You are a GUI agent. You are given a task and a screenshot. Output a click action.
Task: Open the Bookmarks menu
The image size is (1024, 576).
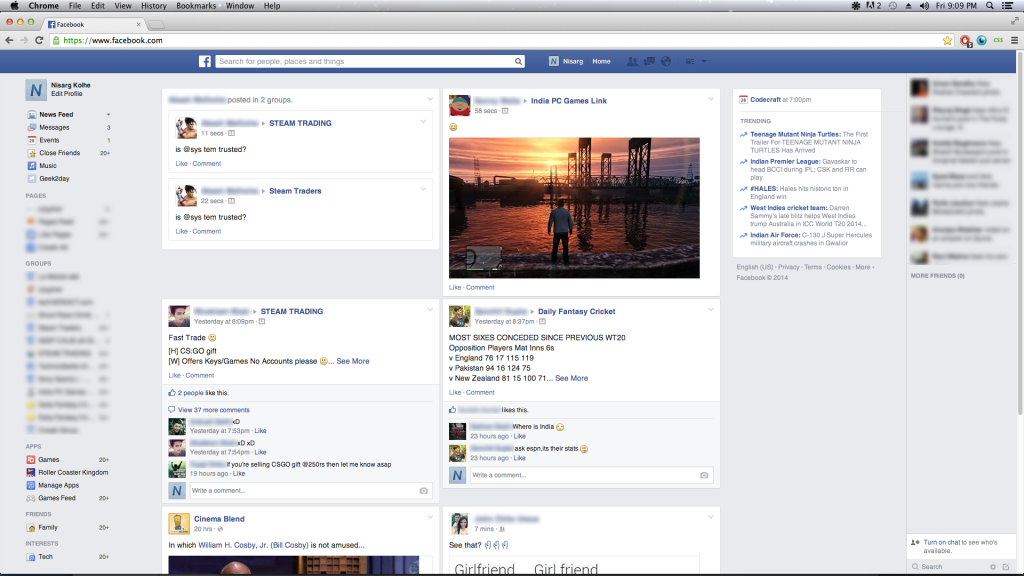click(196, 6)
